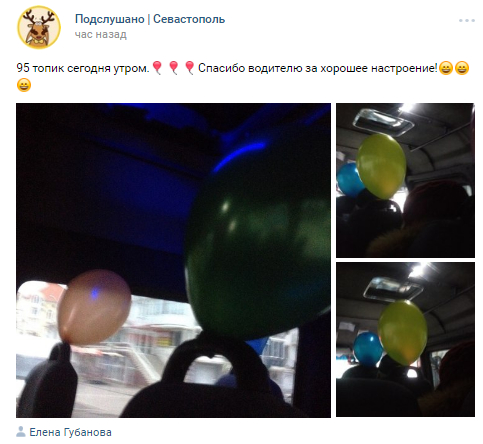Click the grinning emoji on the second text line
483x444 pixels.
[x=24, y=85]
